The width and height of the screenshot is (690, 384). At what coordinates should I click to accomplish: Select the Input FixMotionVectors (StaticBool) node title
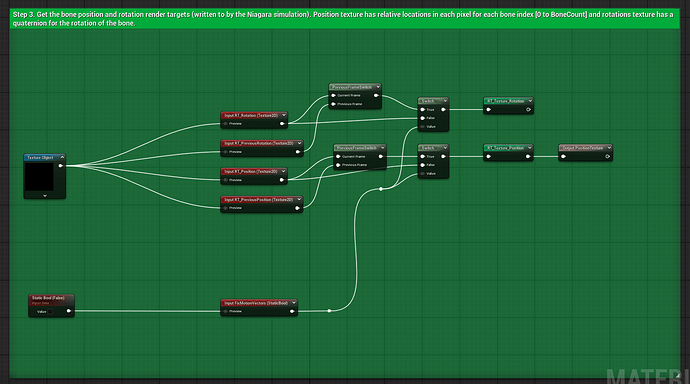point(256,303)
